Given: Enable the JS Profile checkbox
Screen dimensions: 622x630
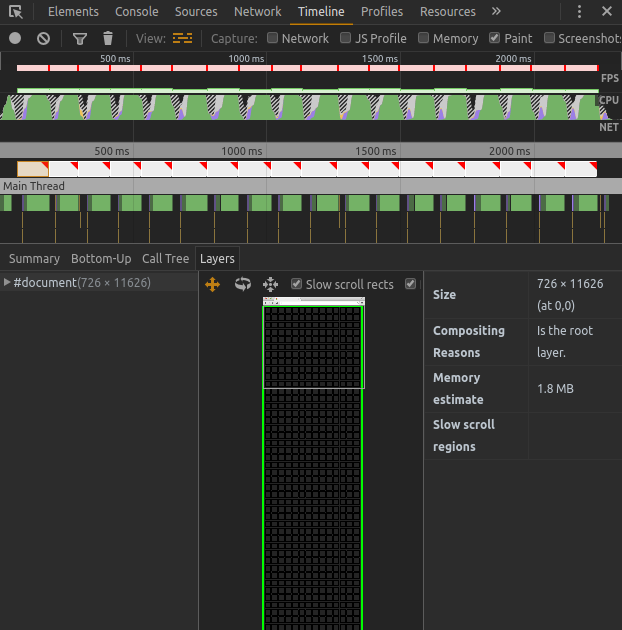Looking at the screenshot, I should pyautogui.click(x=346, y=38).
